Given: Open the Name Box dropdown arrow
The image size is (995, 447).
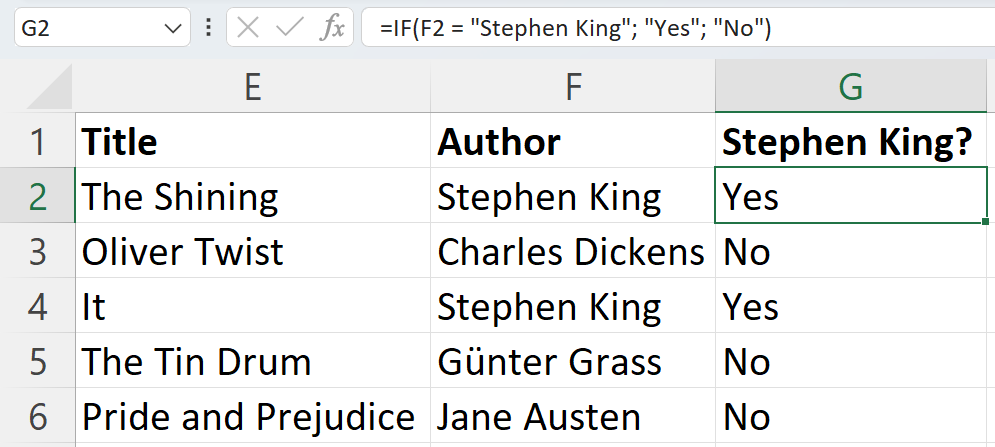Looking at the screenshot, I should click(173, 29).
